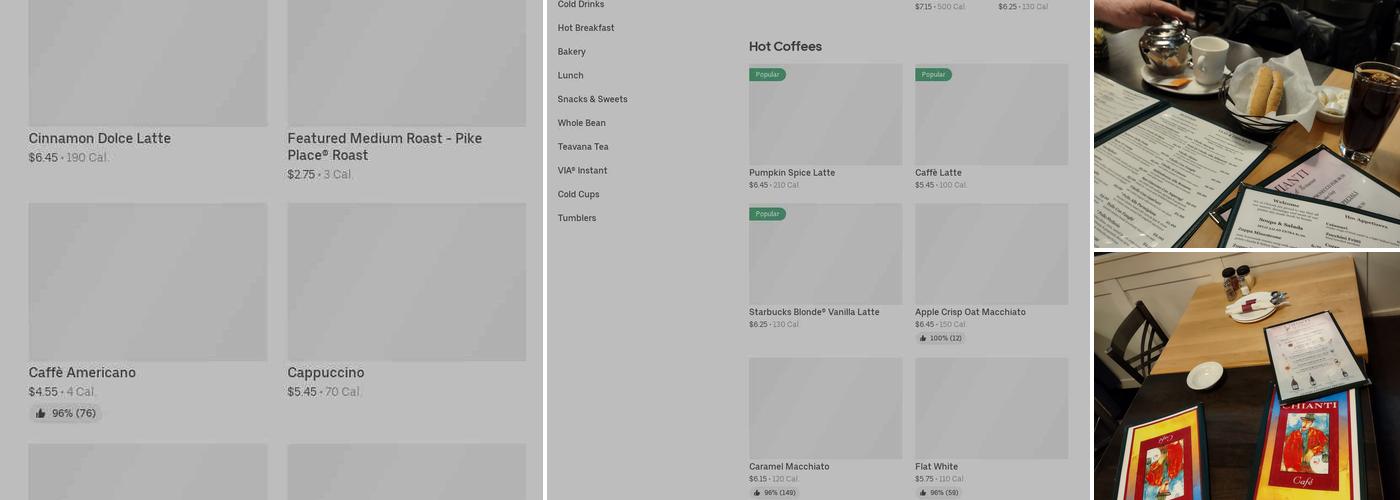The height and width of the screenshot is (500, 1400).
Task: Click the thumbs-up icon beside 96% (76)
Action: pos(41,414)
